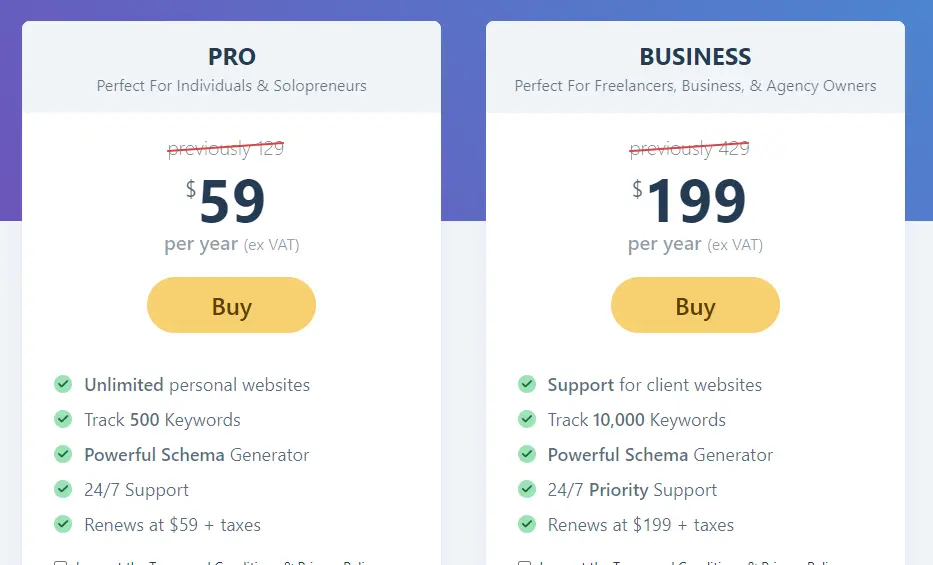
Task: Click checkmark icon beside Unlimited personal websites
Action: 63,384
